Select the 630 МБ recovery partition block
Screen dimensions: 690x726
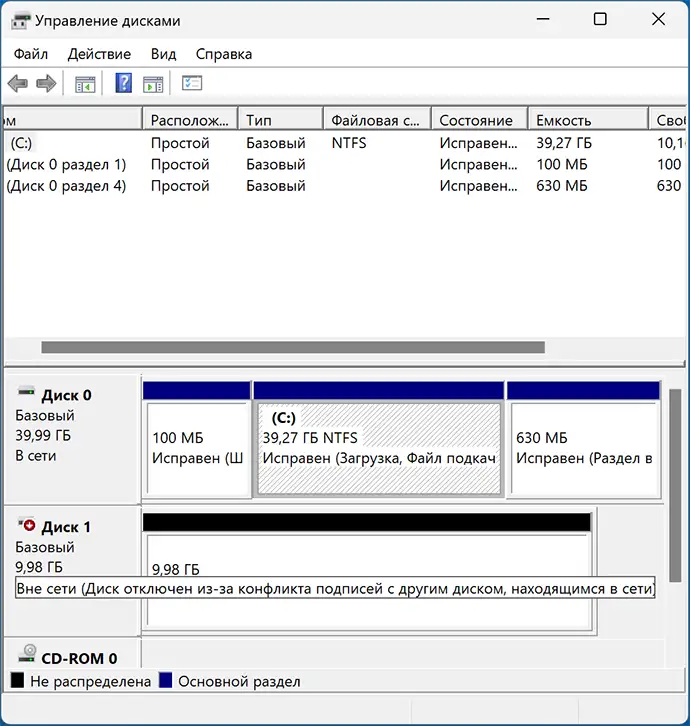click(x=584, y=439)
